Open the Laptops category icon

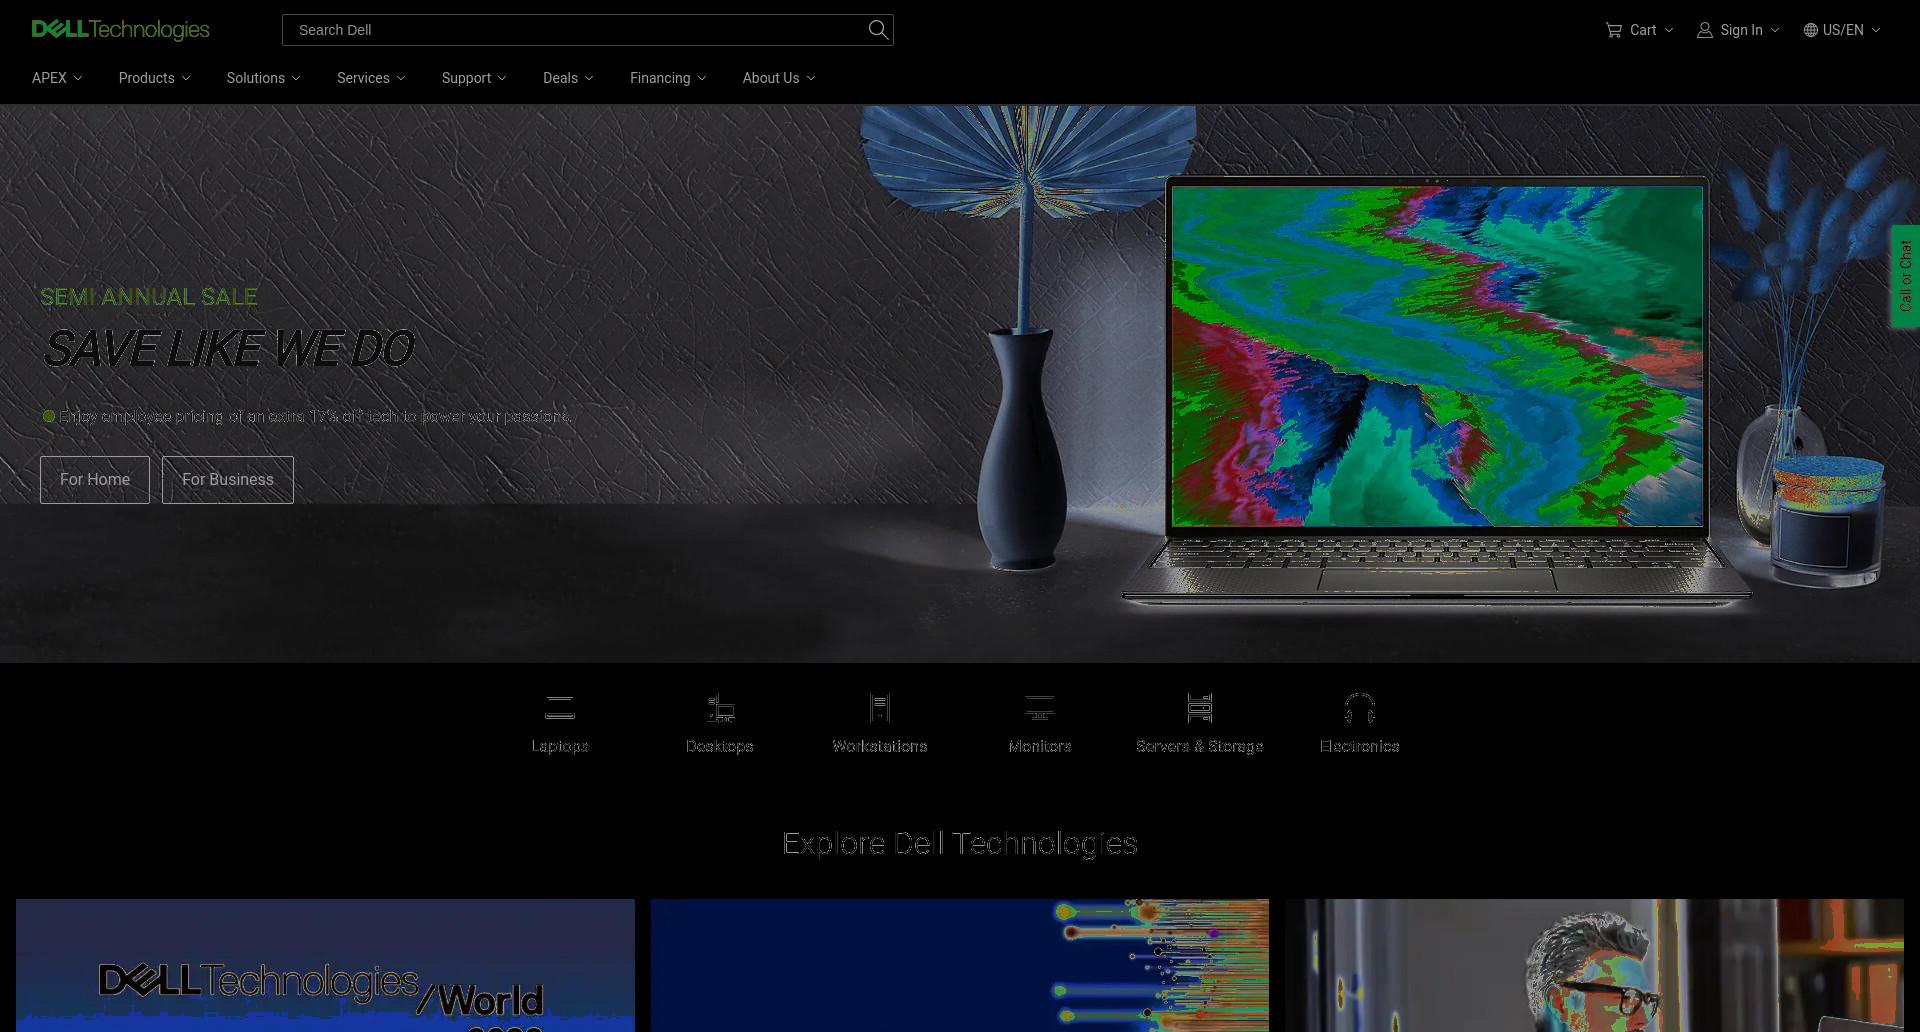[560, 708]
